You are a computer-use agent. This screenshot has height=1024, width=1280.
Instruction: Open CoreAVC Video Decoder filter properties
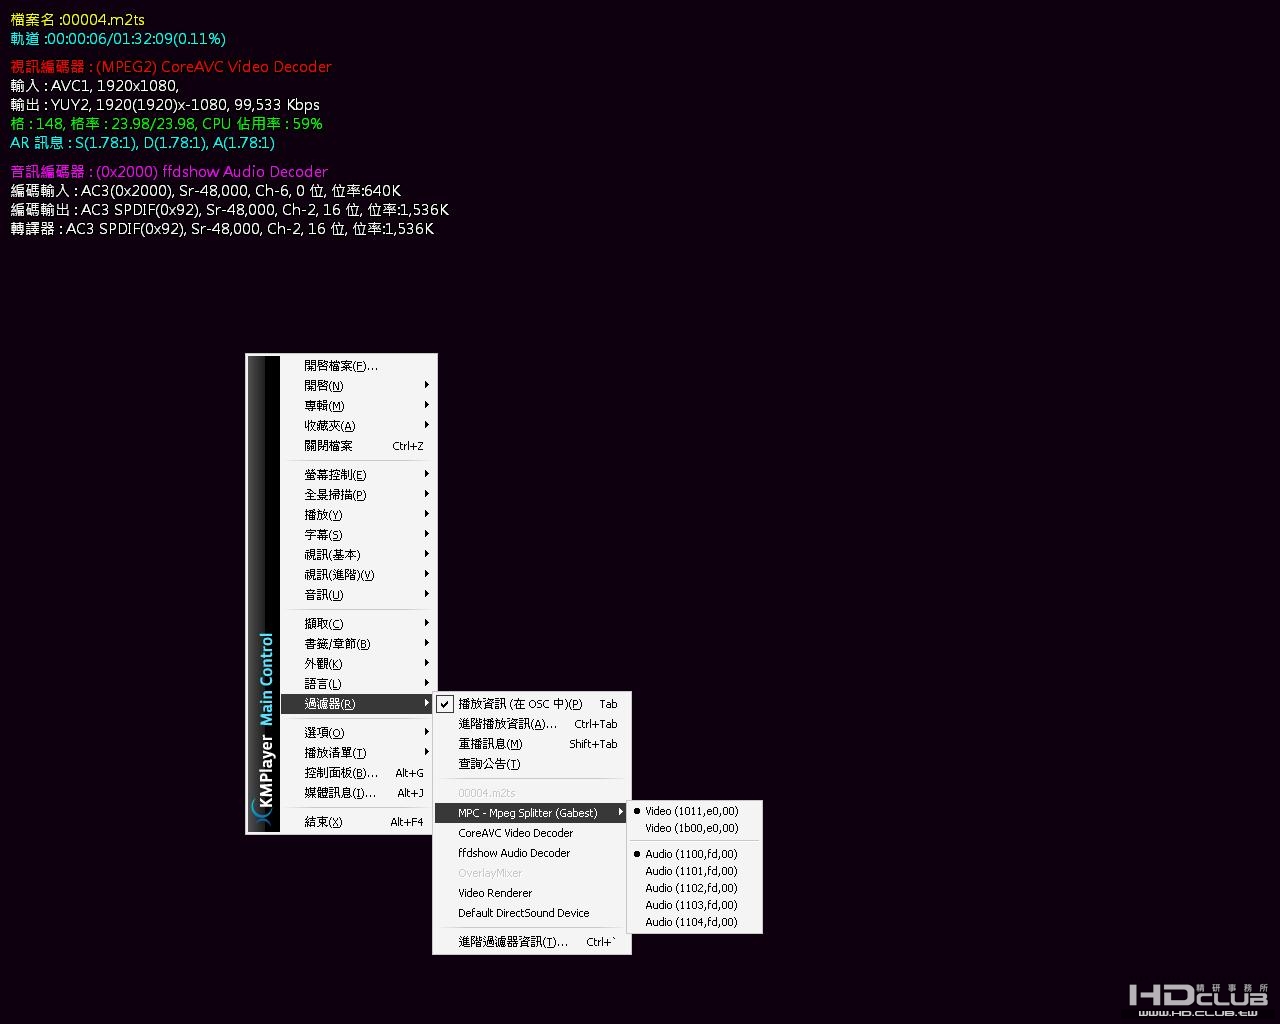[x=532, y=833]
